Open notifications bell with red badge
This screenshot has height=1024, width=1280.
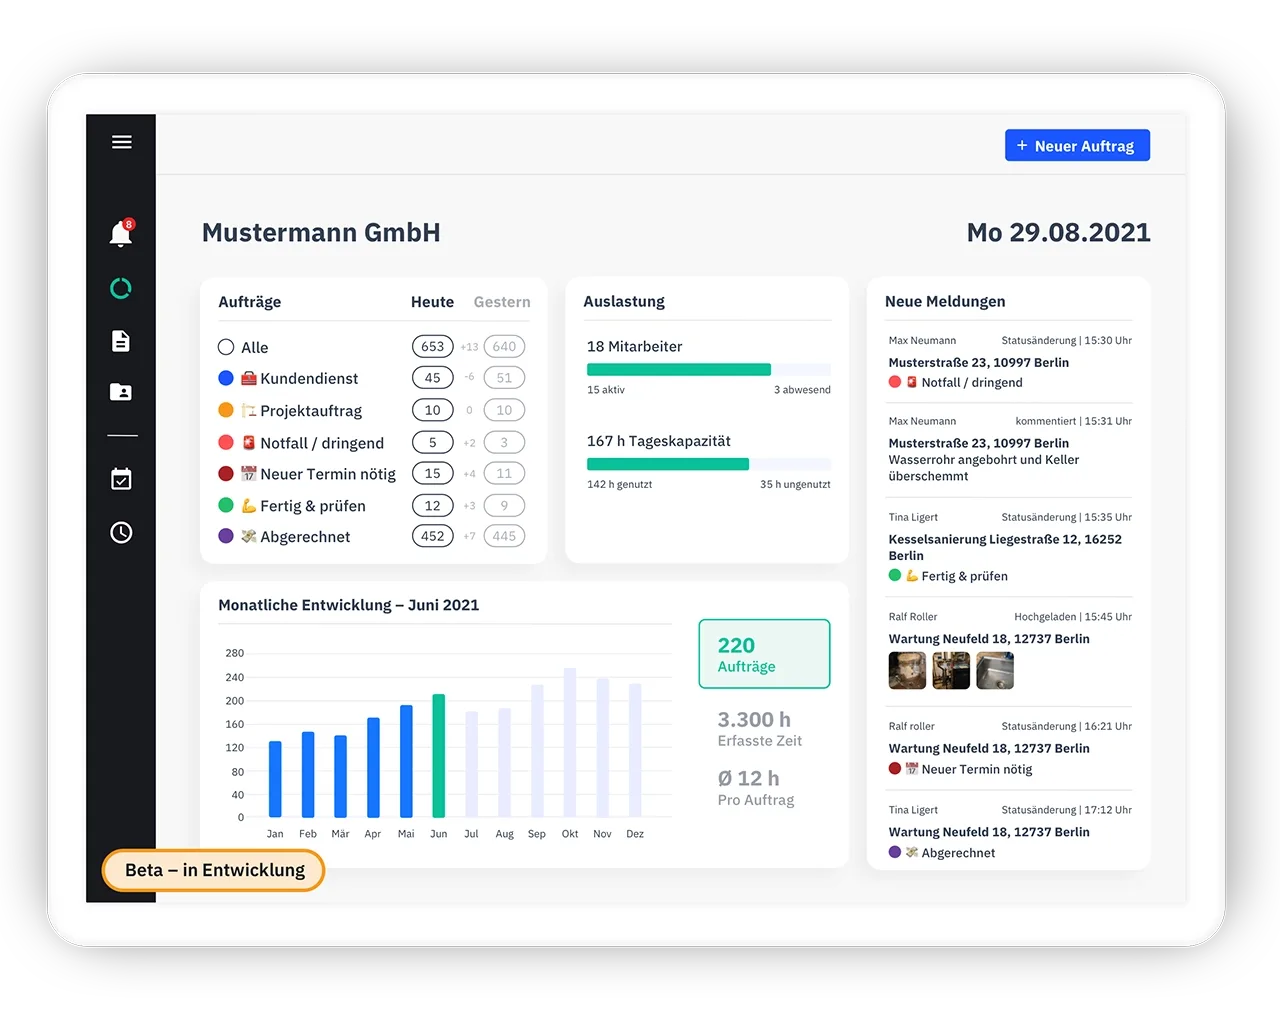click(x=121, y=234)
